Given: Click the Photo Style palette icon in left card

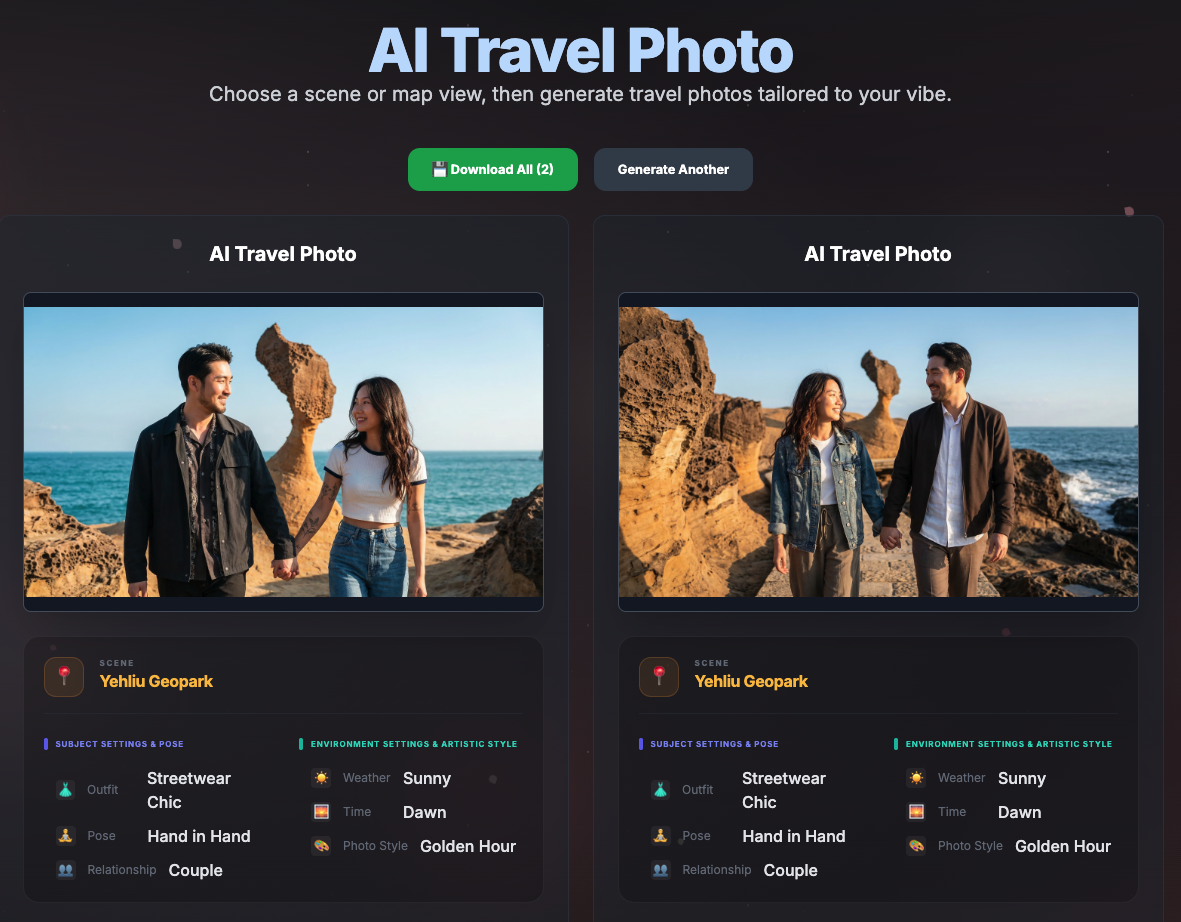Looking at the screenshot, I should 321,846.
